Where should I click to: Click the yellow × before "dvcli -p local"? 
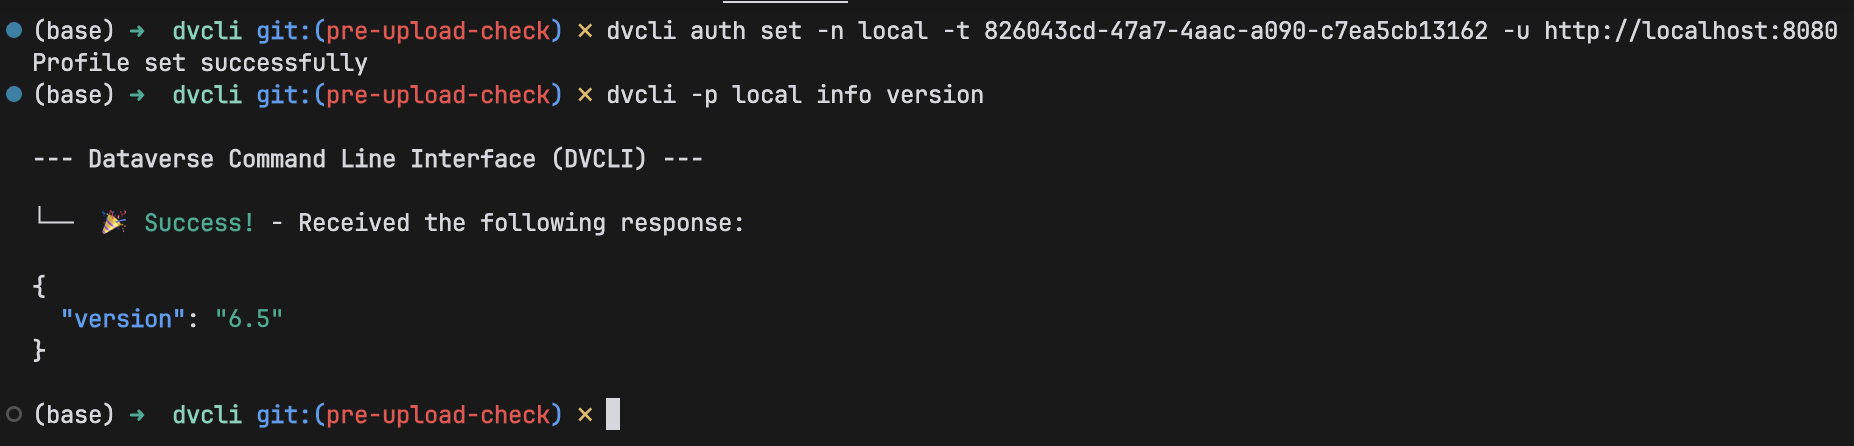pyautogui.click(x=585, y=95)
